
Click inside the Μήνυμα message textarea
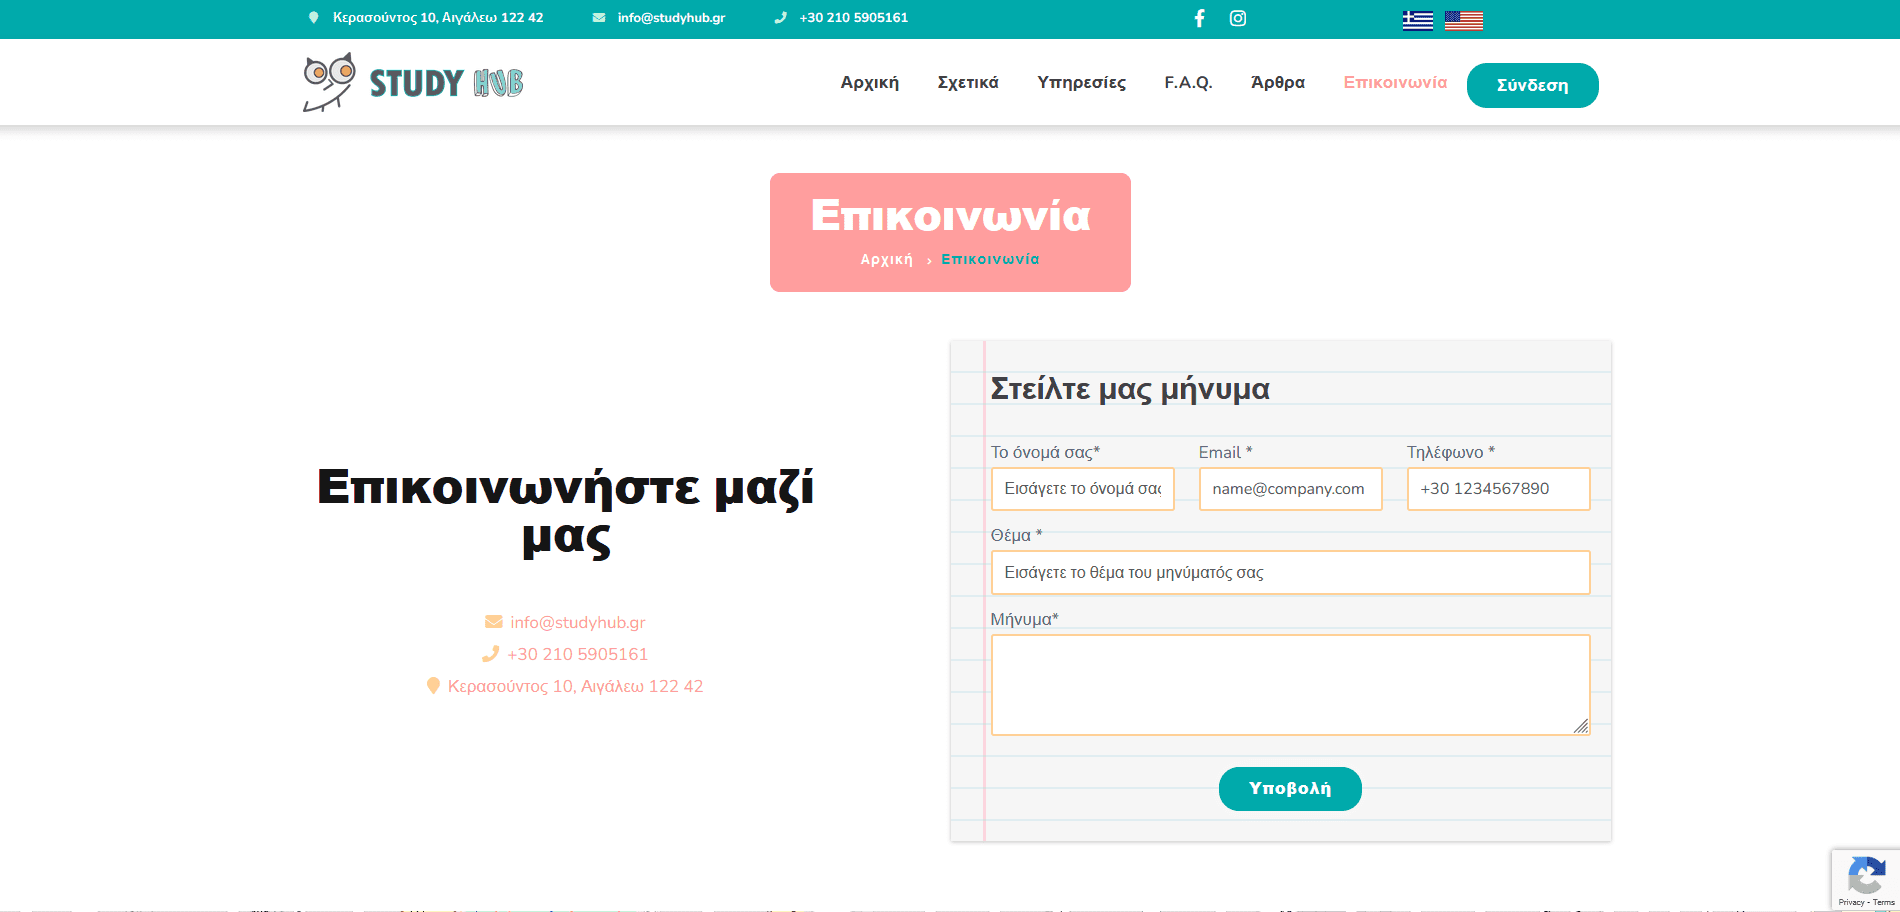[1291, 685]
